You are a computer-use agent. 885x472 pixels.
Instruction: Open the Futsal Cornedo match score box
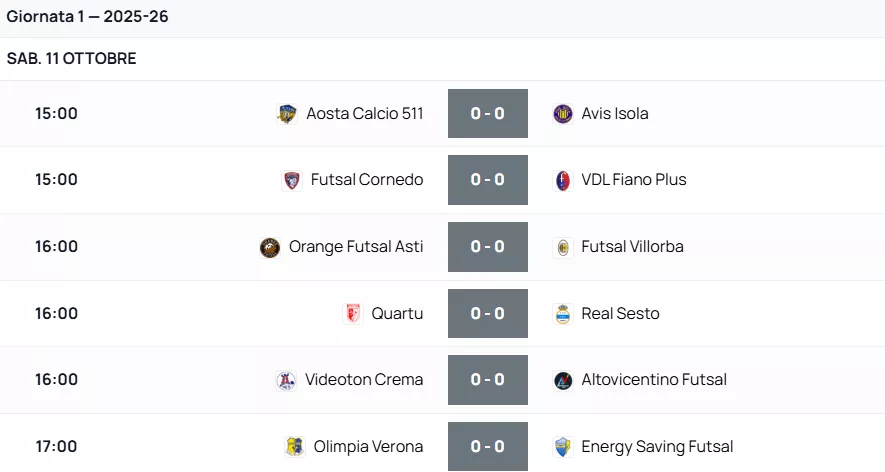tap(487, 181)
